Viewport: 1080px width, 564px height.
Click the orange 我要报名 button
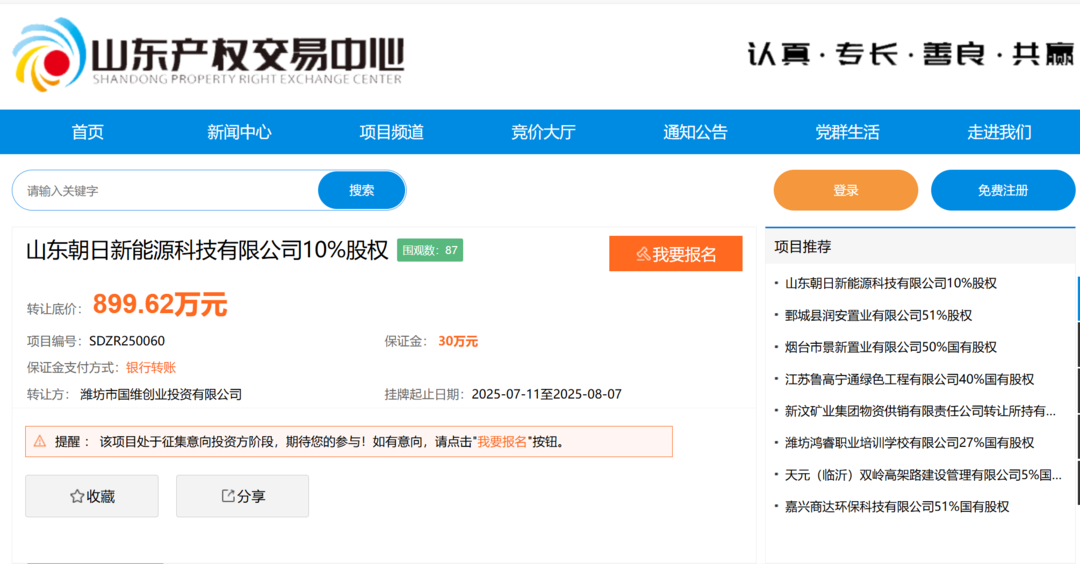(x=676, y=254)
